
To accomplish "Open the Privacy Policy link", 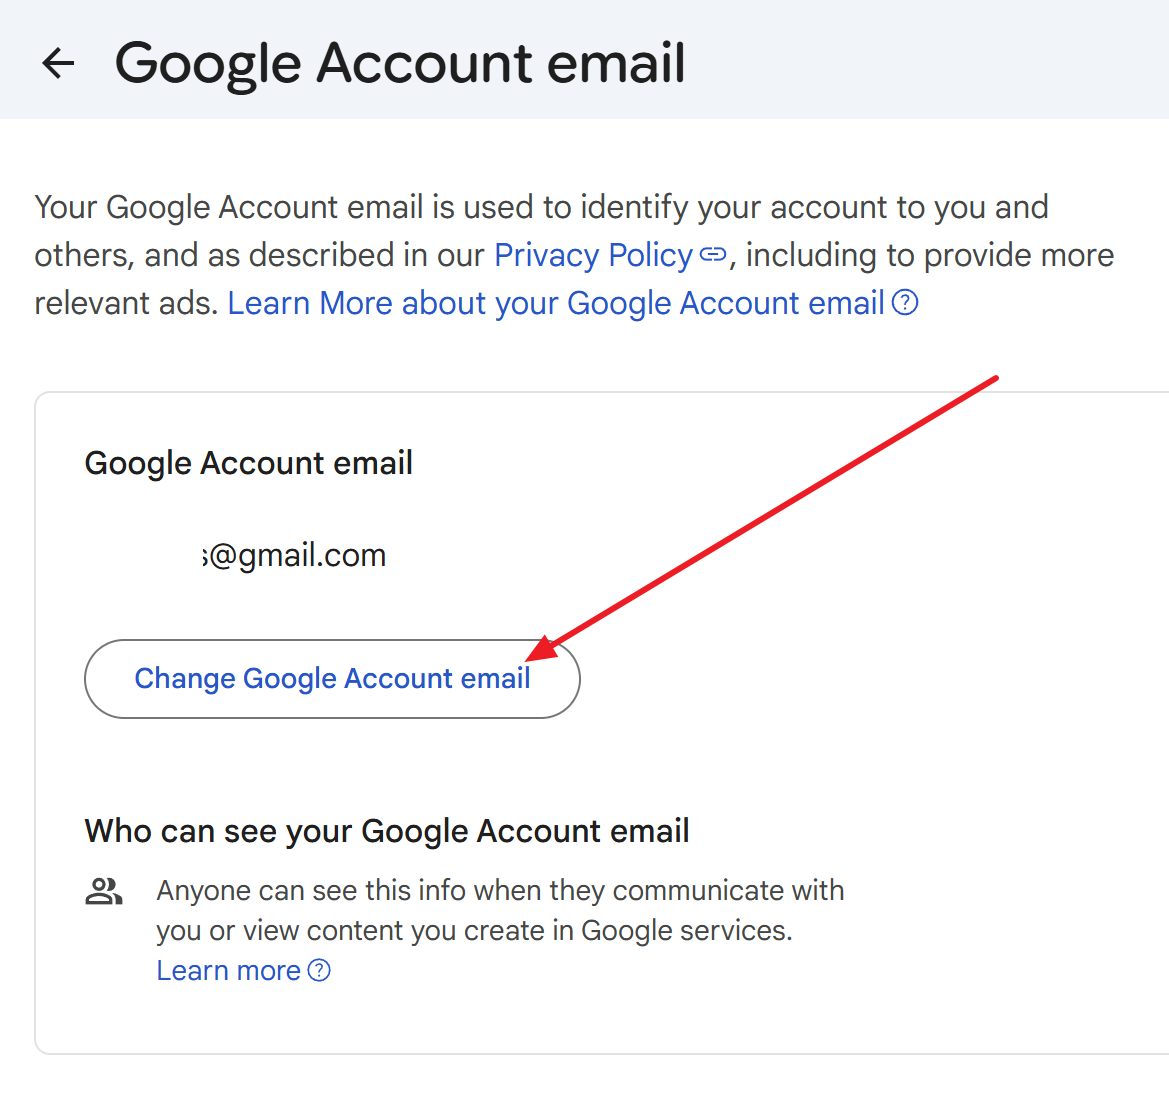I will [593, 255].
